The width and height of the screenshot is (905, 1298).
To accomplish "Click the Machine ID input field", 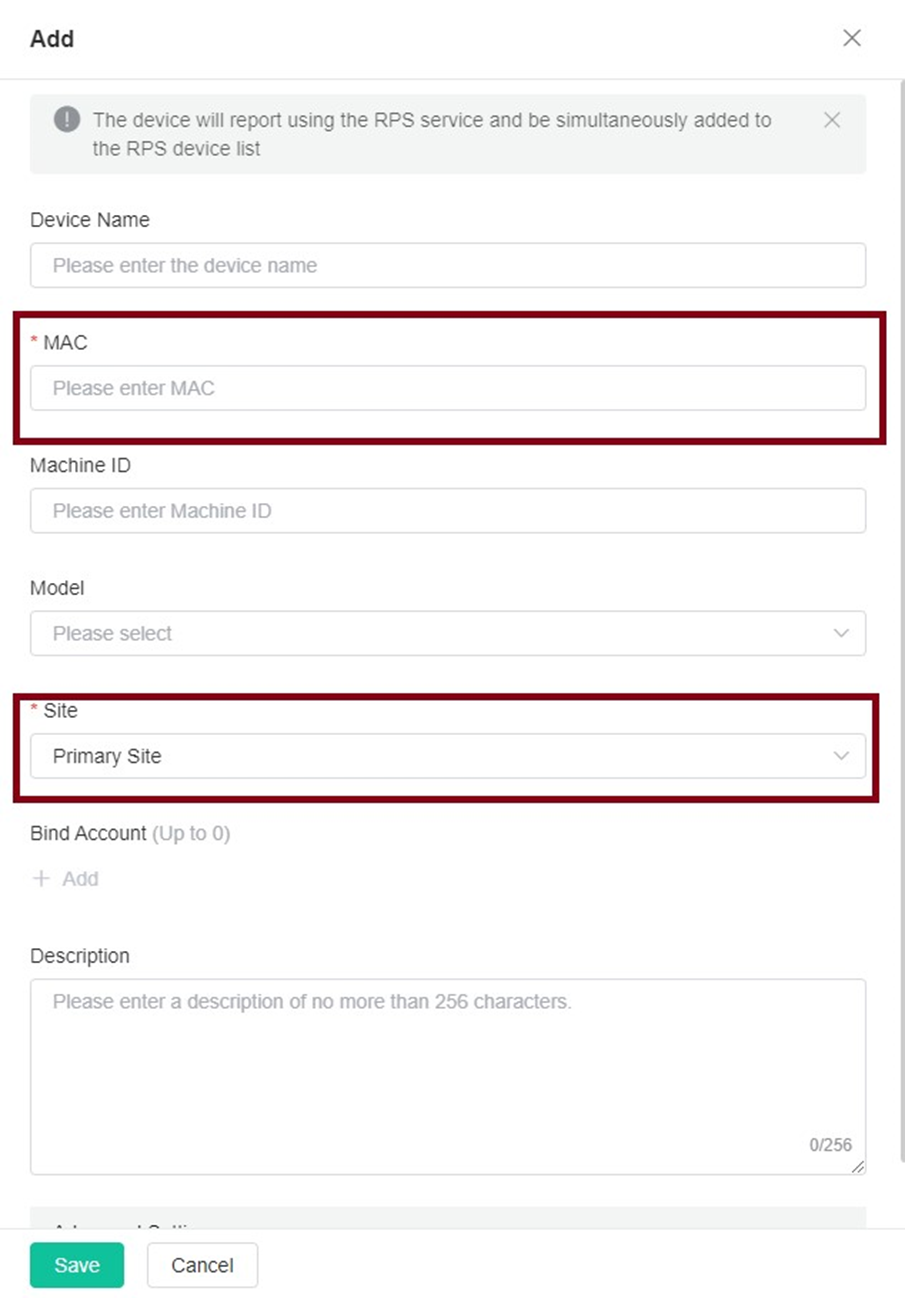I will (x=447, y=510).
